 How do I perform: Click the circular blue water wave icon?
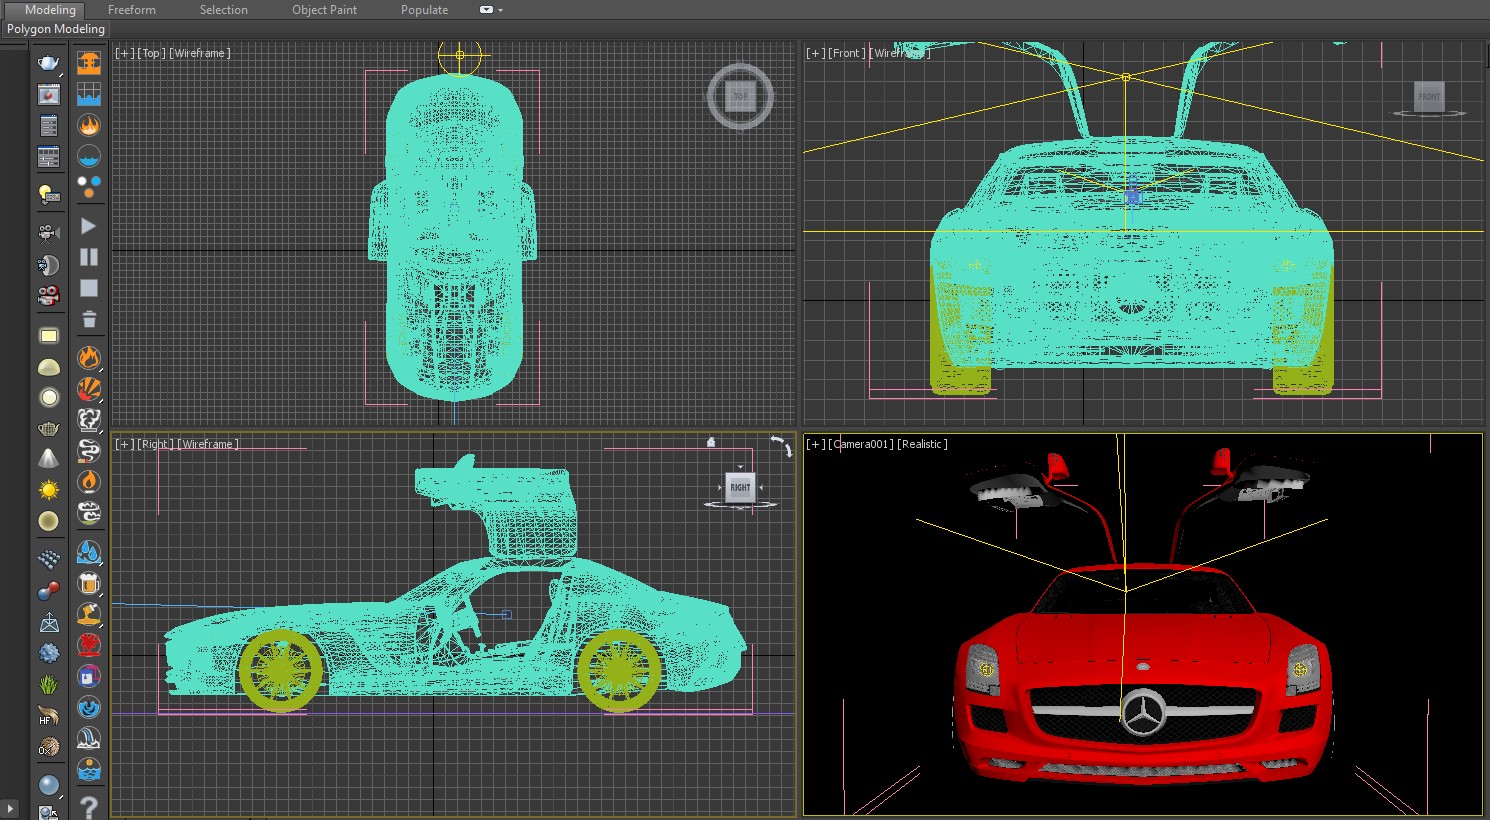[89, 156]
